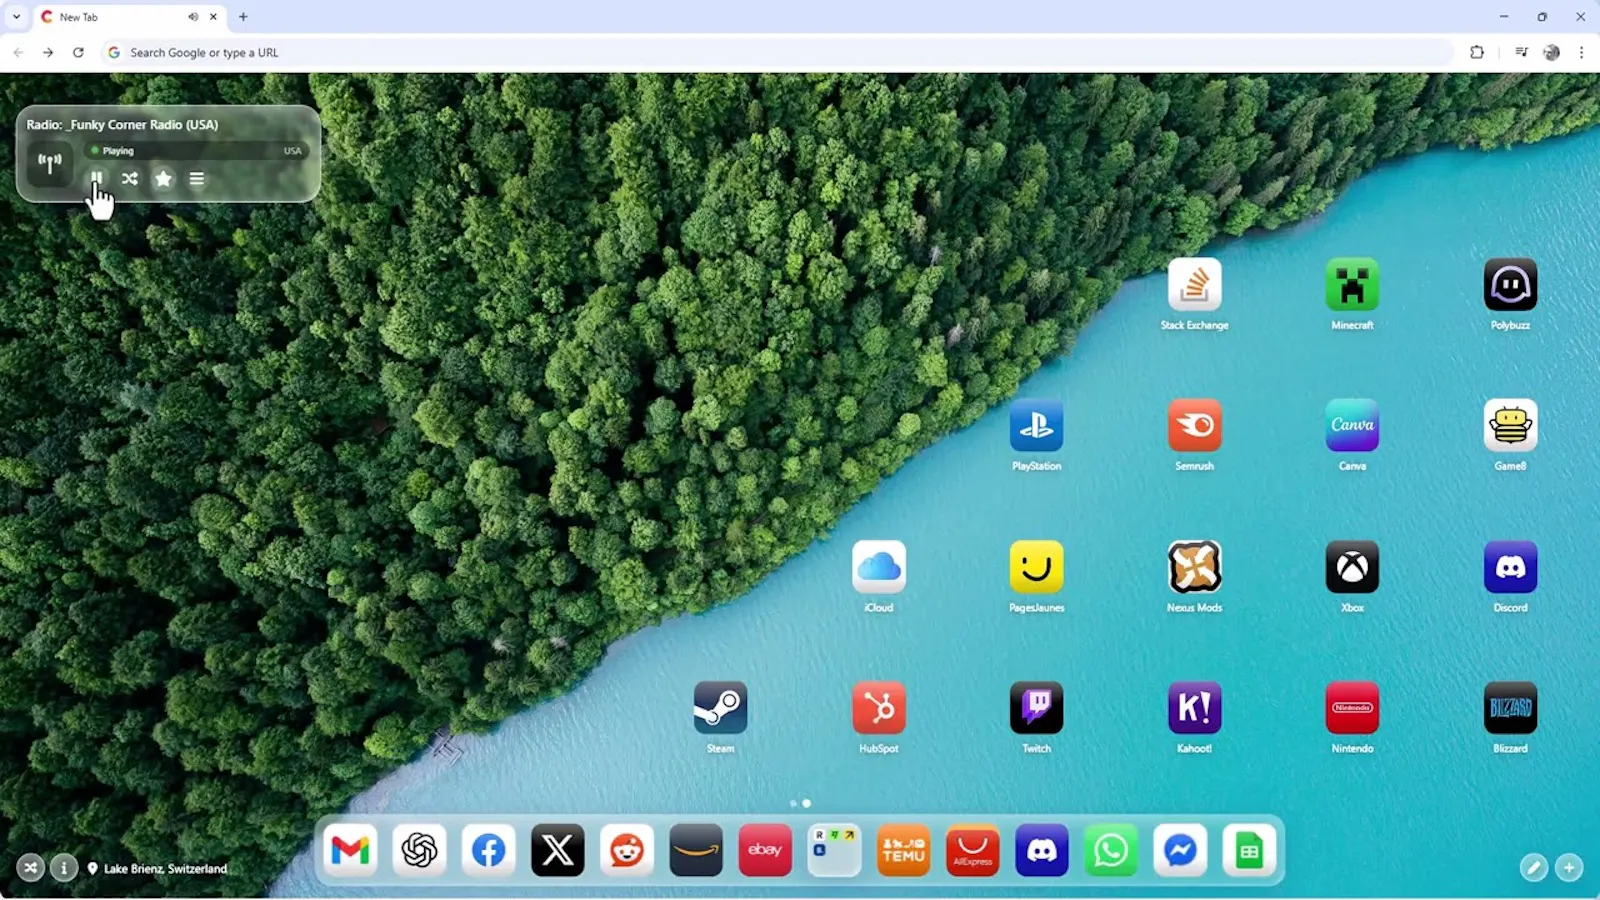Open Gmail from the dock
This screenshot has height=900, width=1600.
point(350,850)
